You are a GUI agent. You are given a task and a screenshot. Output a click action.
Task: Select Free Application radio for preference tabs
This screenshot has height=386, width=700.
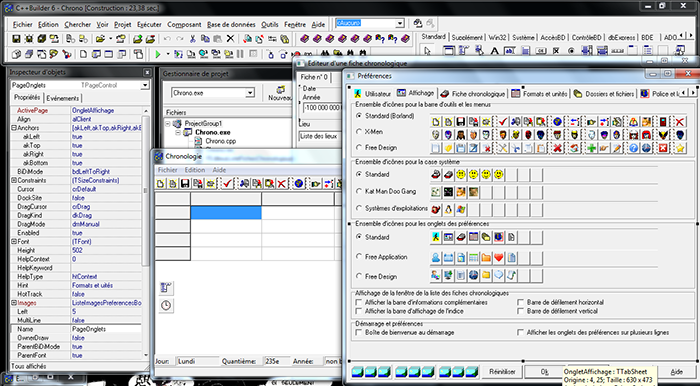tap(358, 257)
